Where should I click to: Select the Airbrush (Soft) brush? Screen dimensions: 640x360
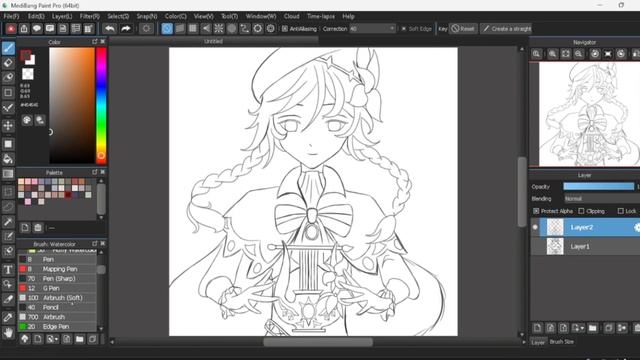tap(57, 298)
